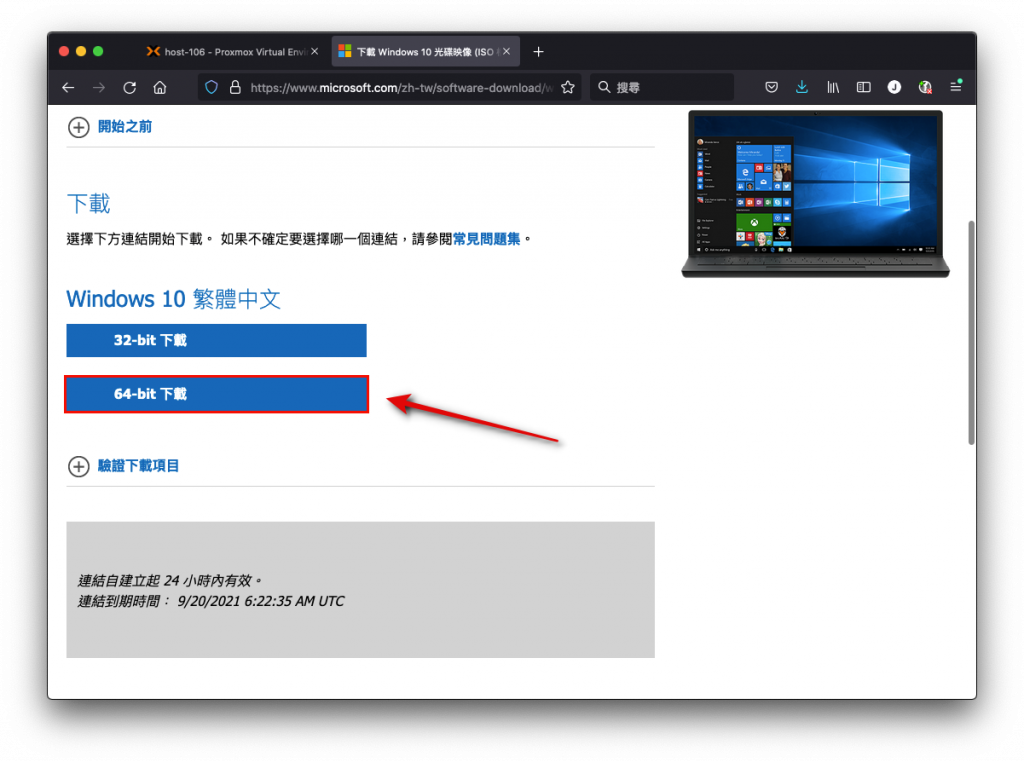Open a new tab with plus button

tap(538, 52)
